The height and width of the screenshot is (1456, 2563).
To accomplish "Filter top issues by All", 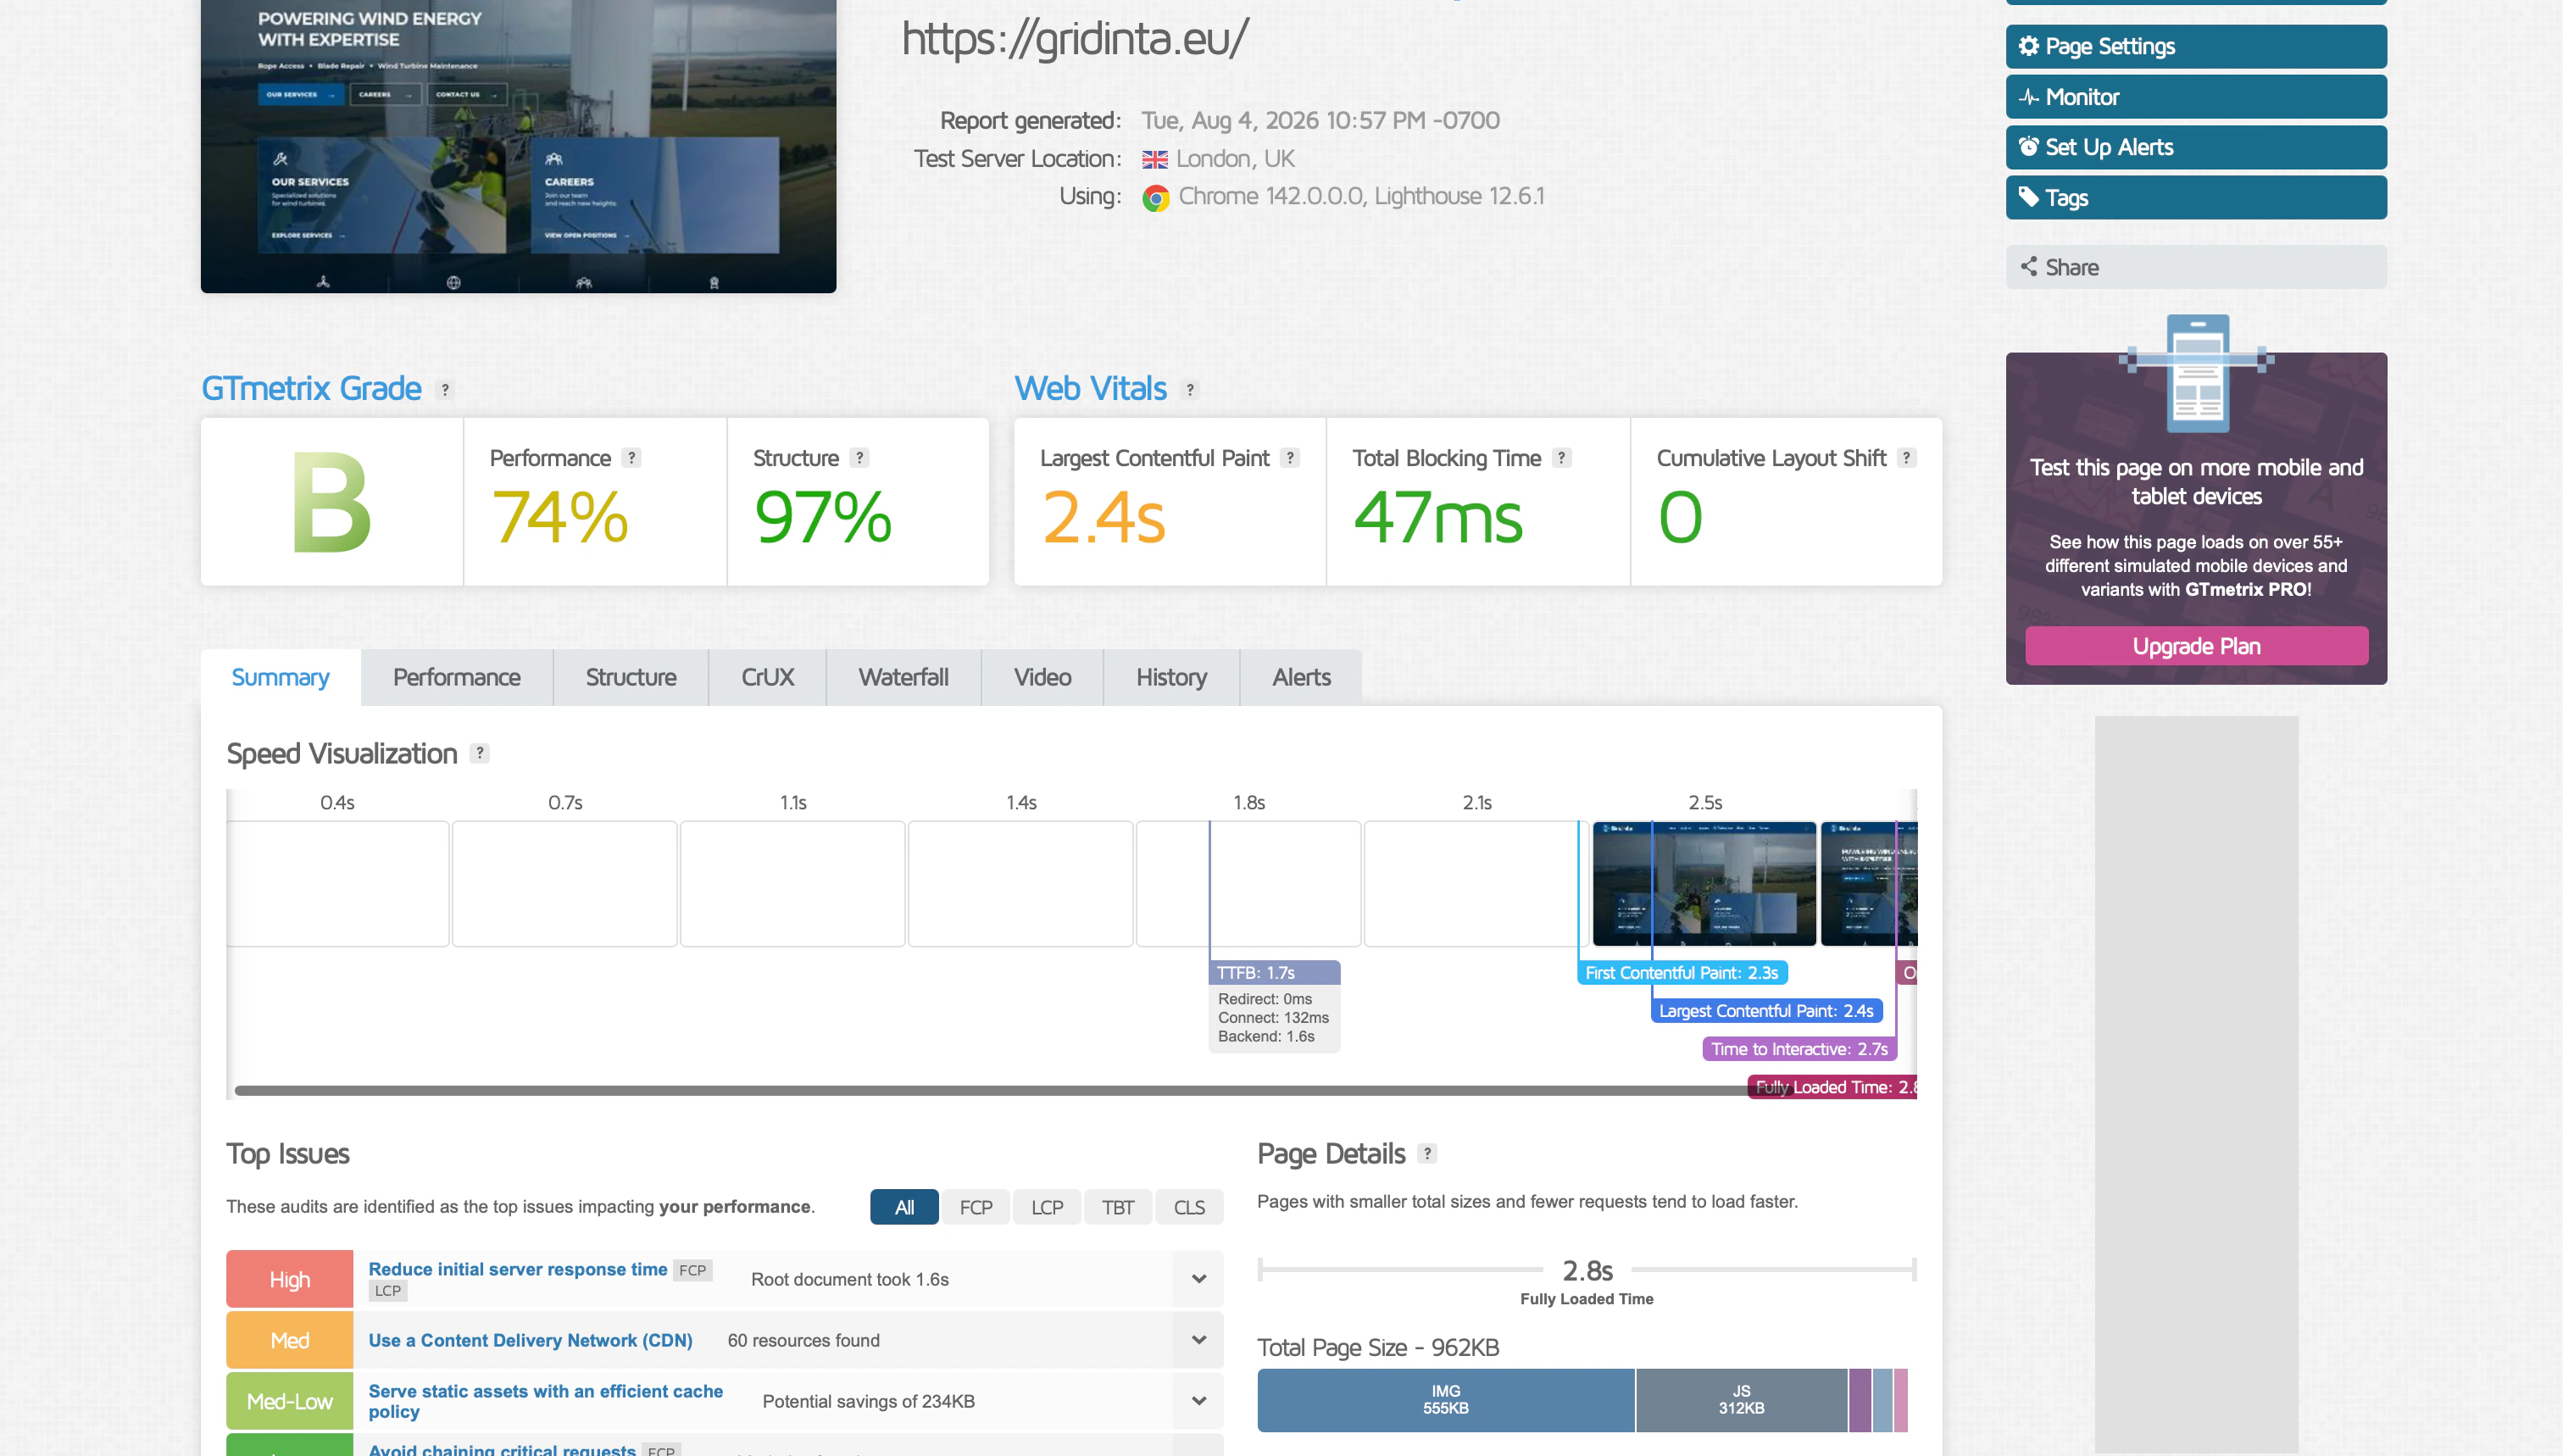I will (904, 1207).
